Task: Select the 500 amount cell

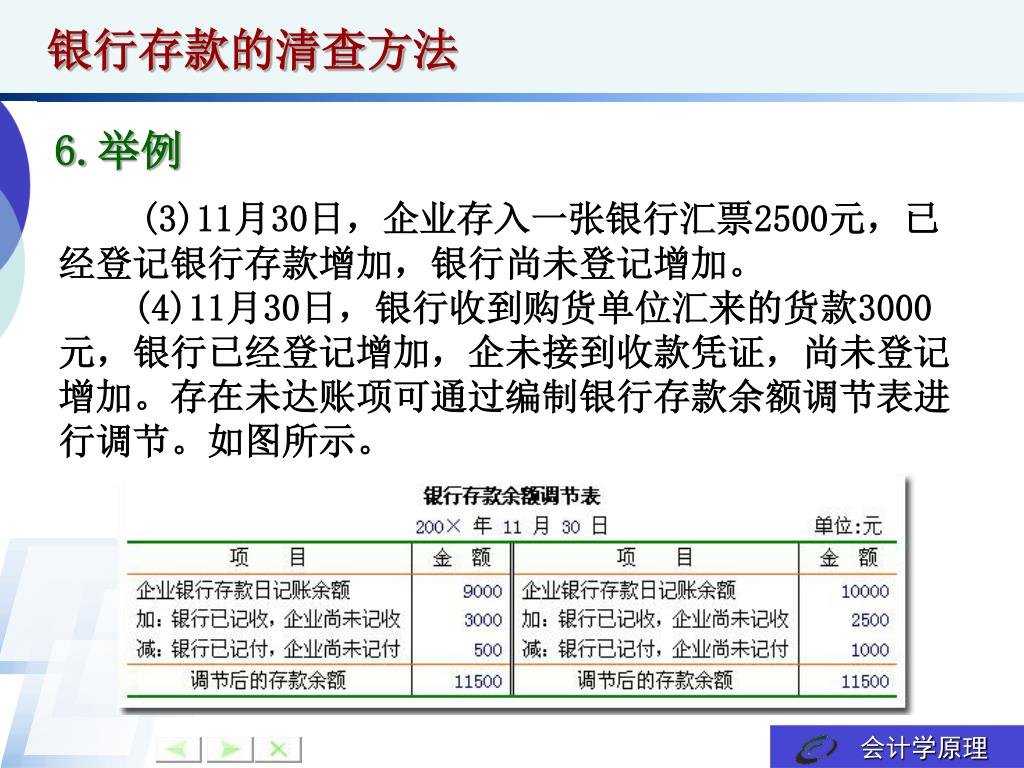Action: pos(488,650)
